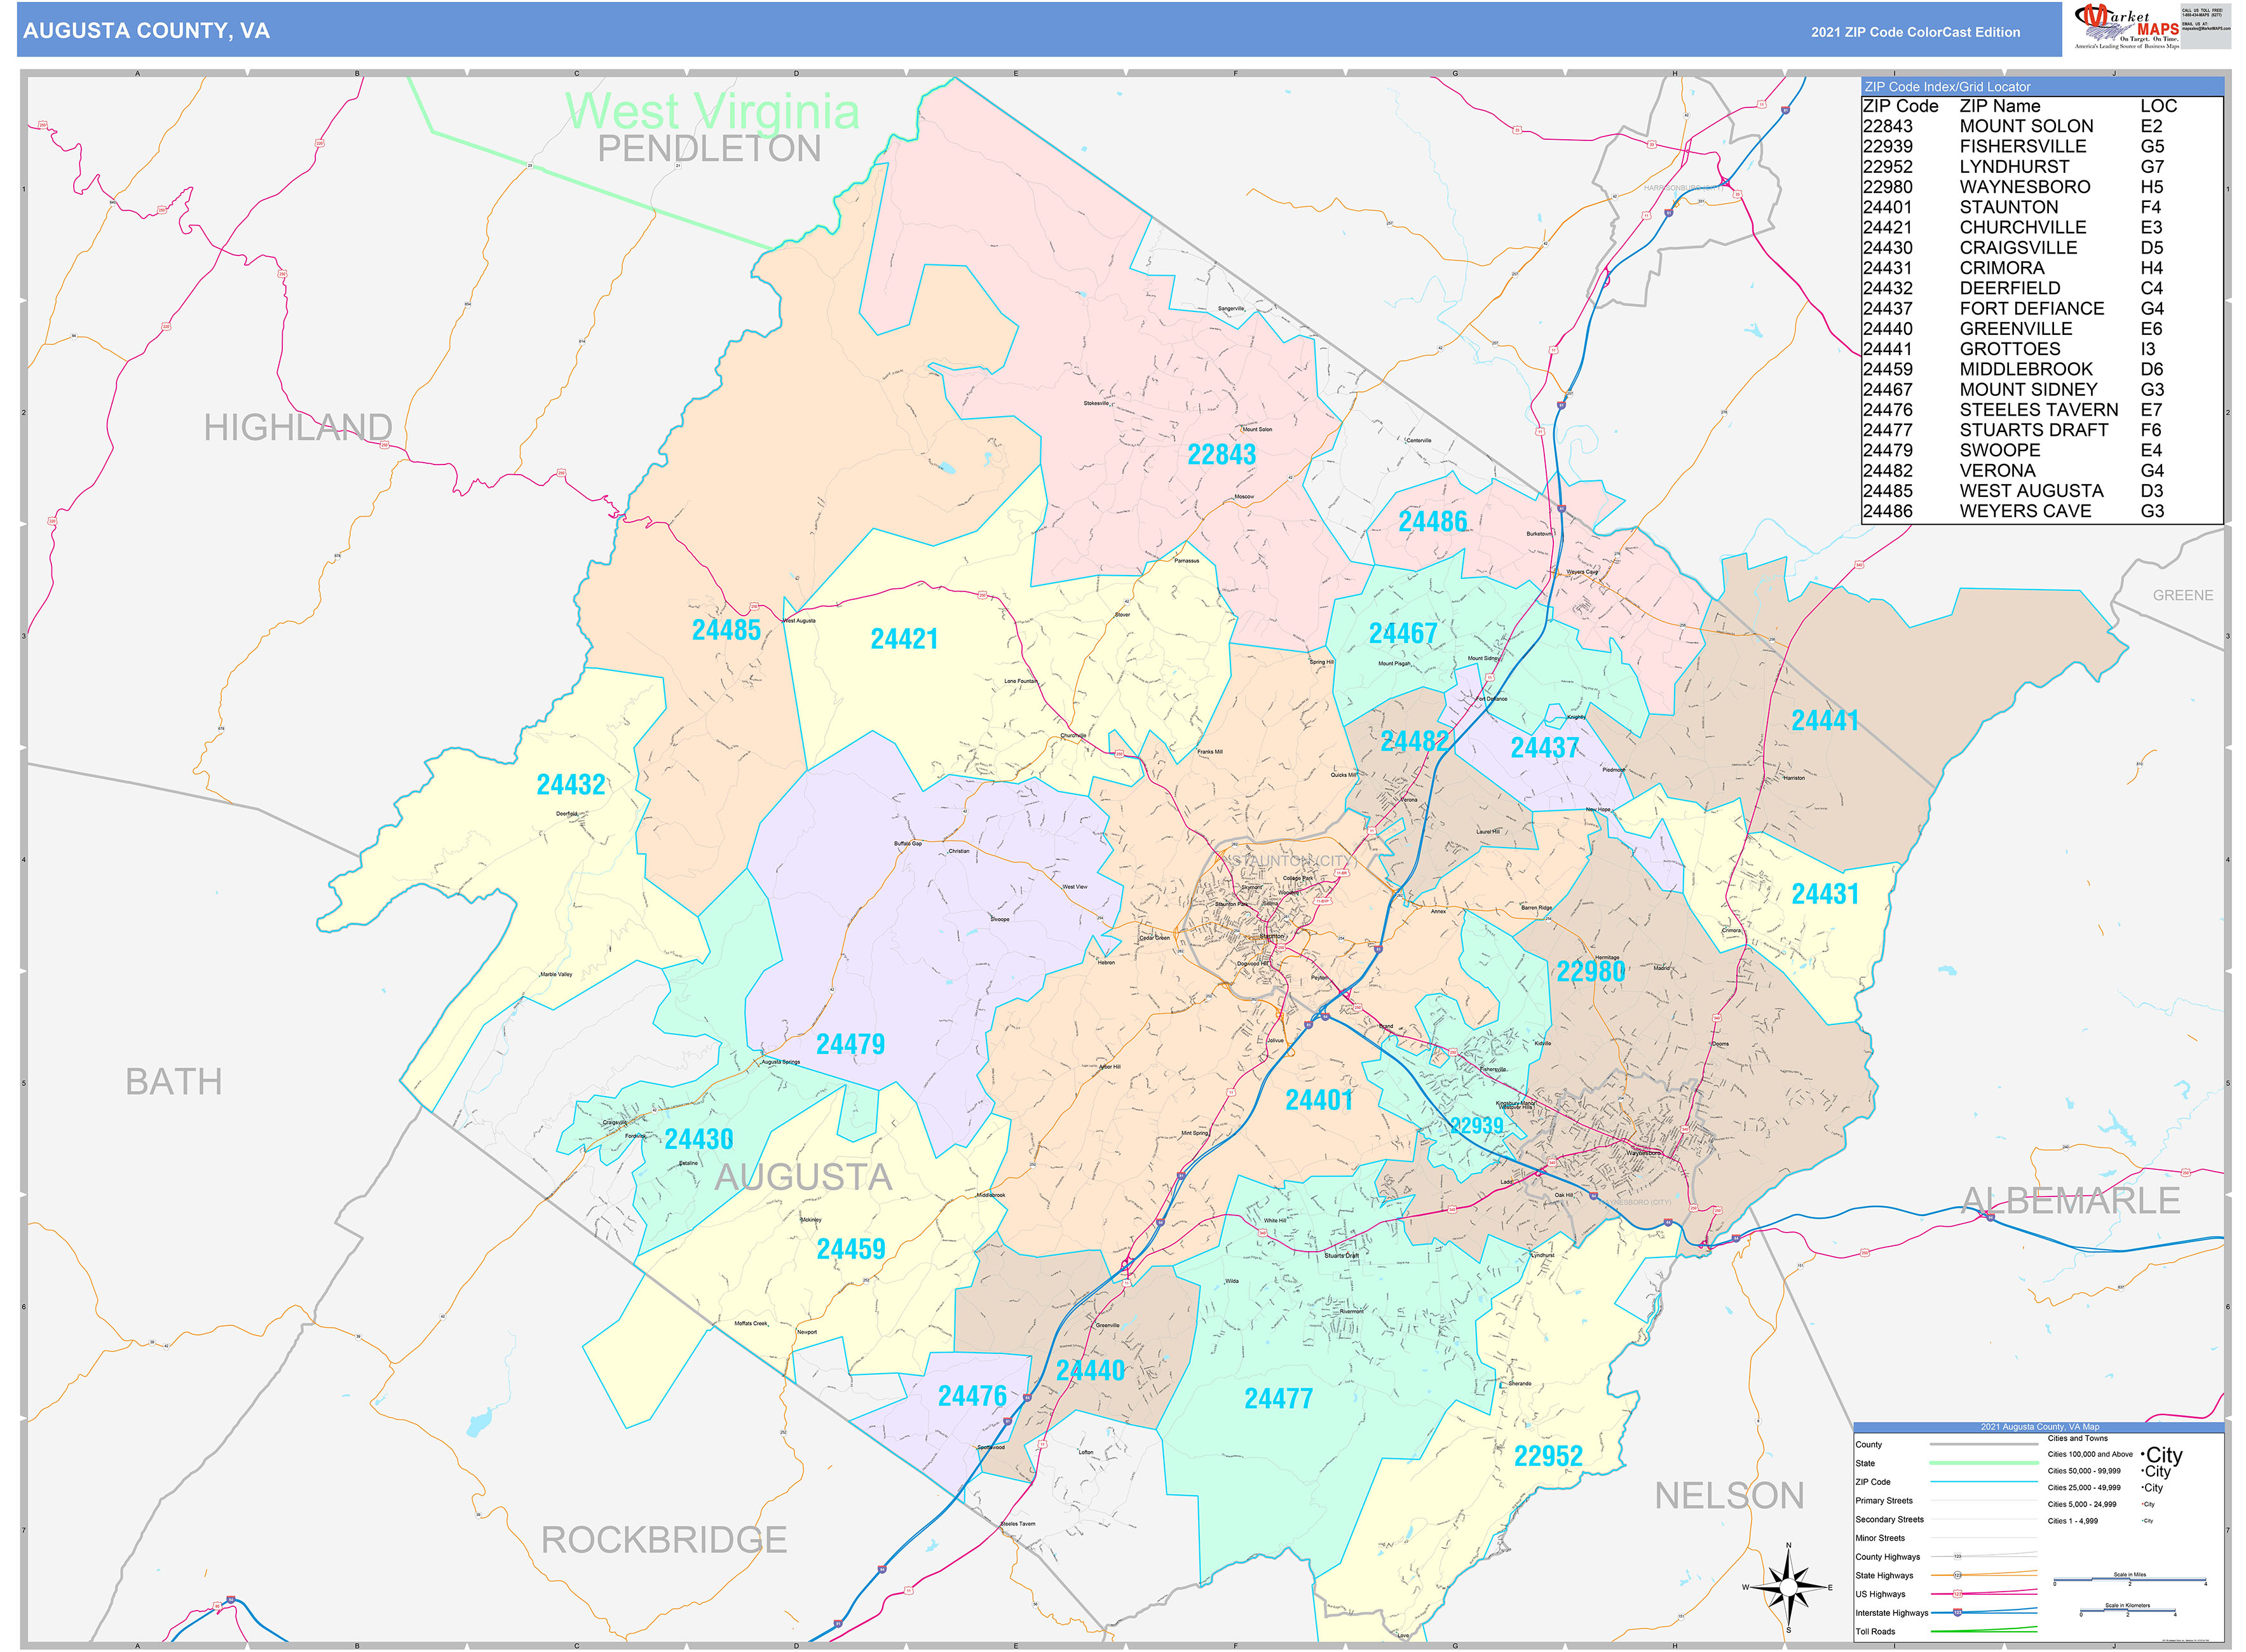Click the Scale in Miles bar

2129,1578
